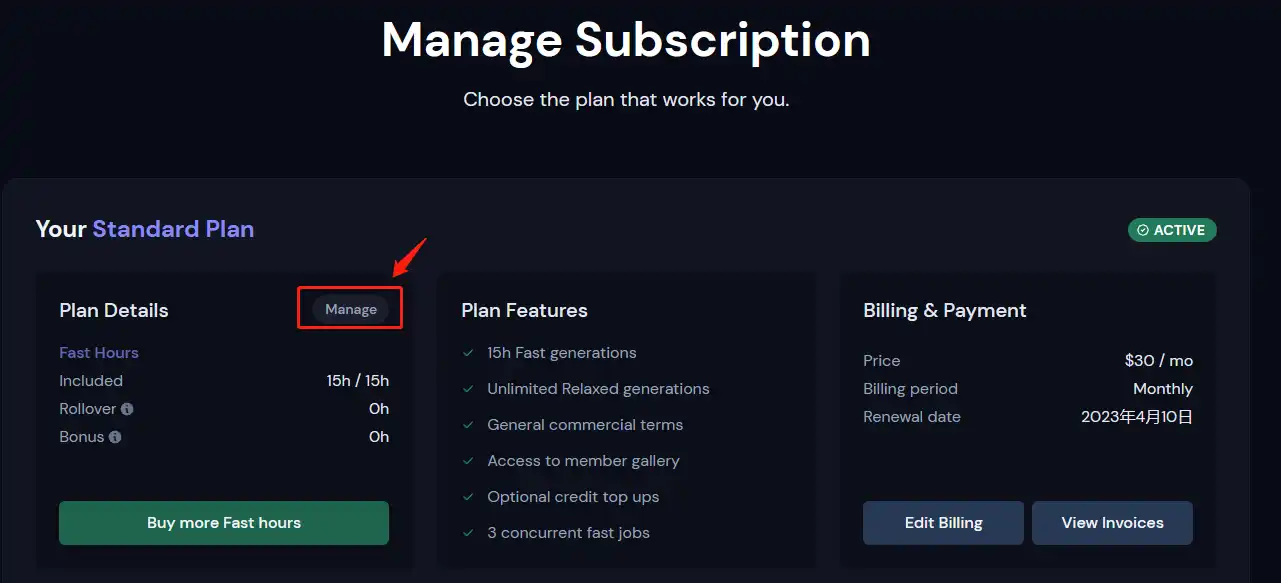This screenshot has width=1281, height=583.
Task: Click checkmark beside 3 concurrent fast jobs
Action: click(468, 533)
